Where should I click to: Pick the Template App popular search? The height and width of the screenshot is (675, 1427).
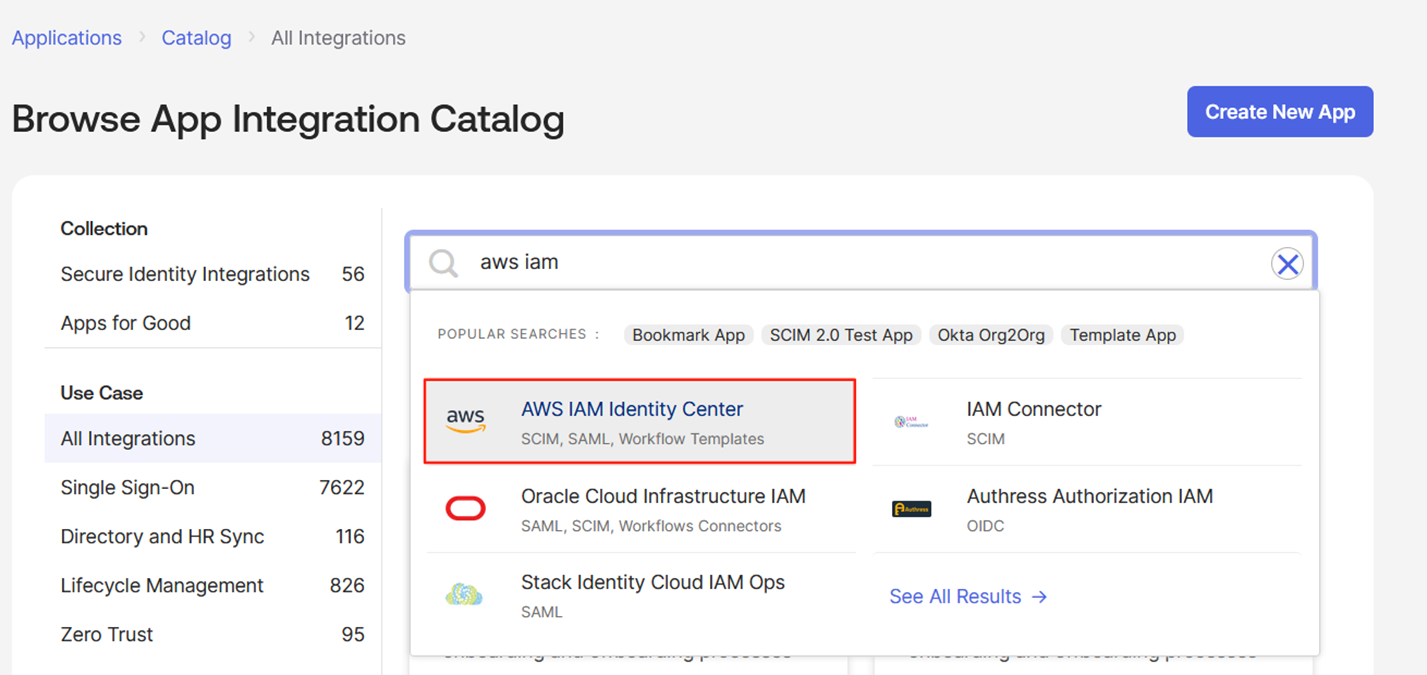tap(1122, 335)
